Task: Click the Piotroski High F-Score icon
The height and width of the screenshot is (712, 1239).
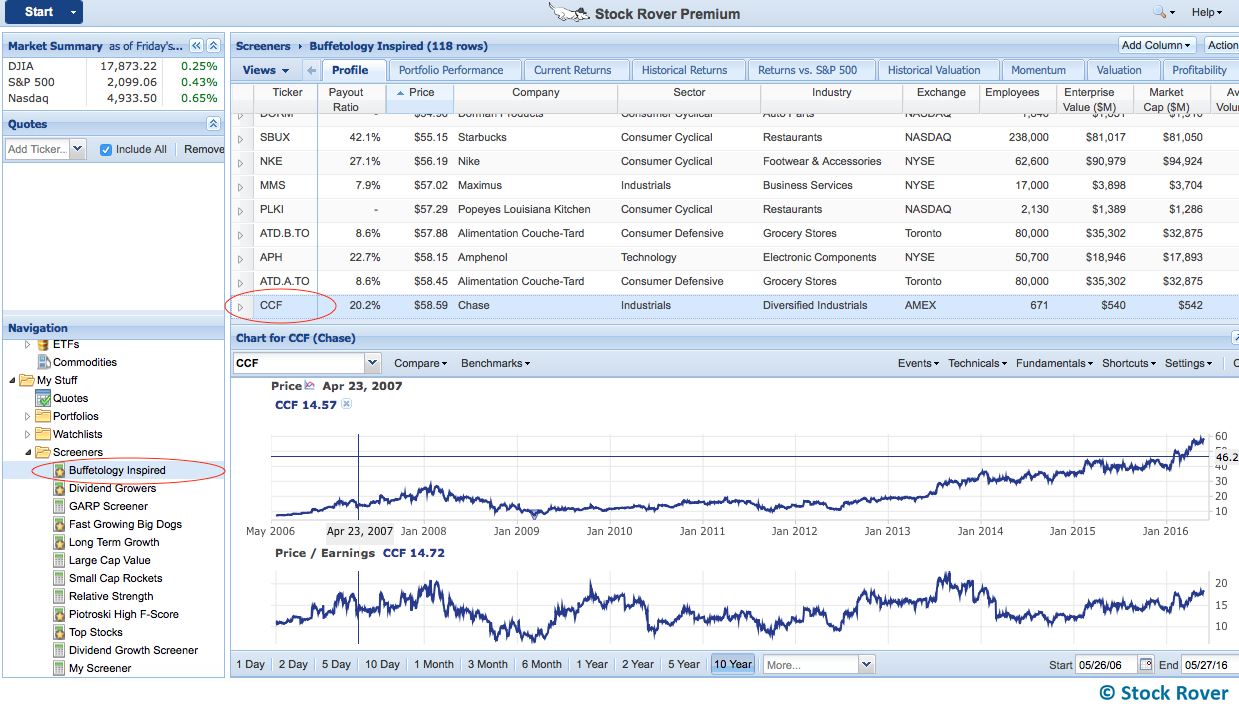Action: [x=59, y=614]
